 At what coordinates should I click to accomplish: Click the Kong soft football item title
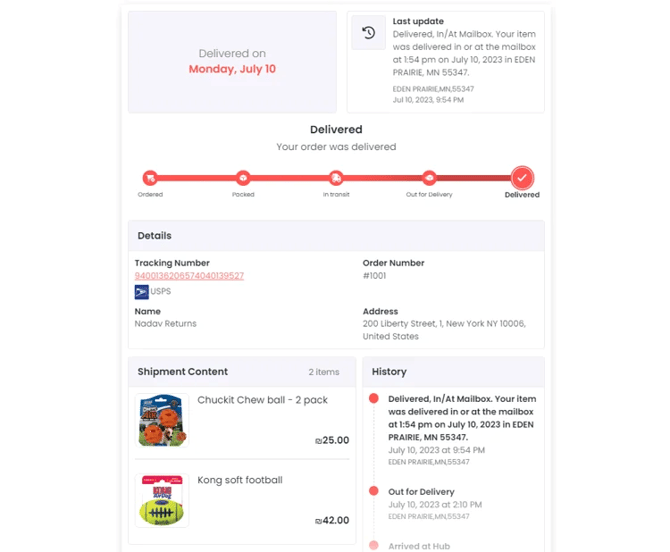click(240, 480)
